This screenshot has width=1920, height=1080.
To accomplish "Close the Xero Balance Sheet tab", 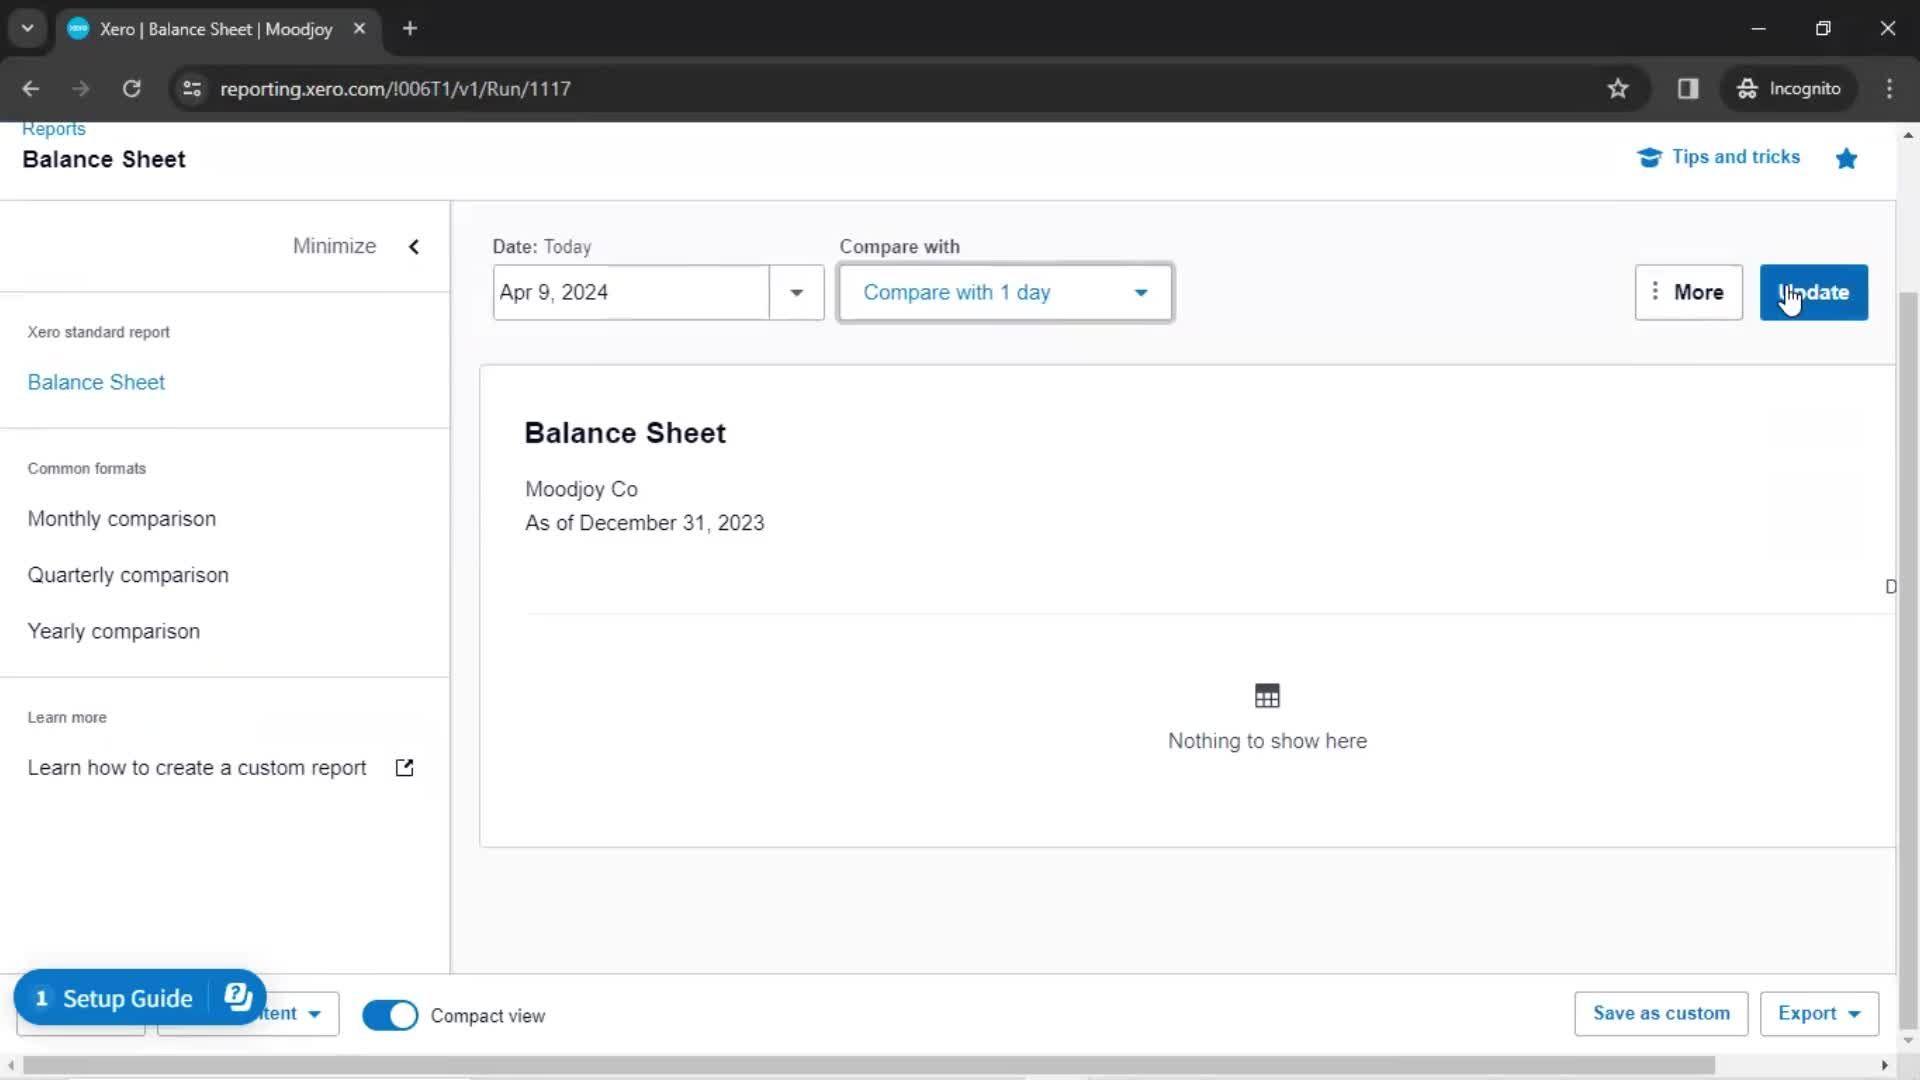I will click(359, 29).
